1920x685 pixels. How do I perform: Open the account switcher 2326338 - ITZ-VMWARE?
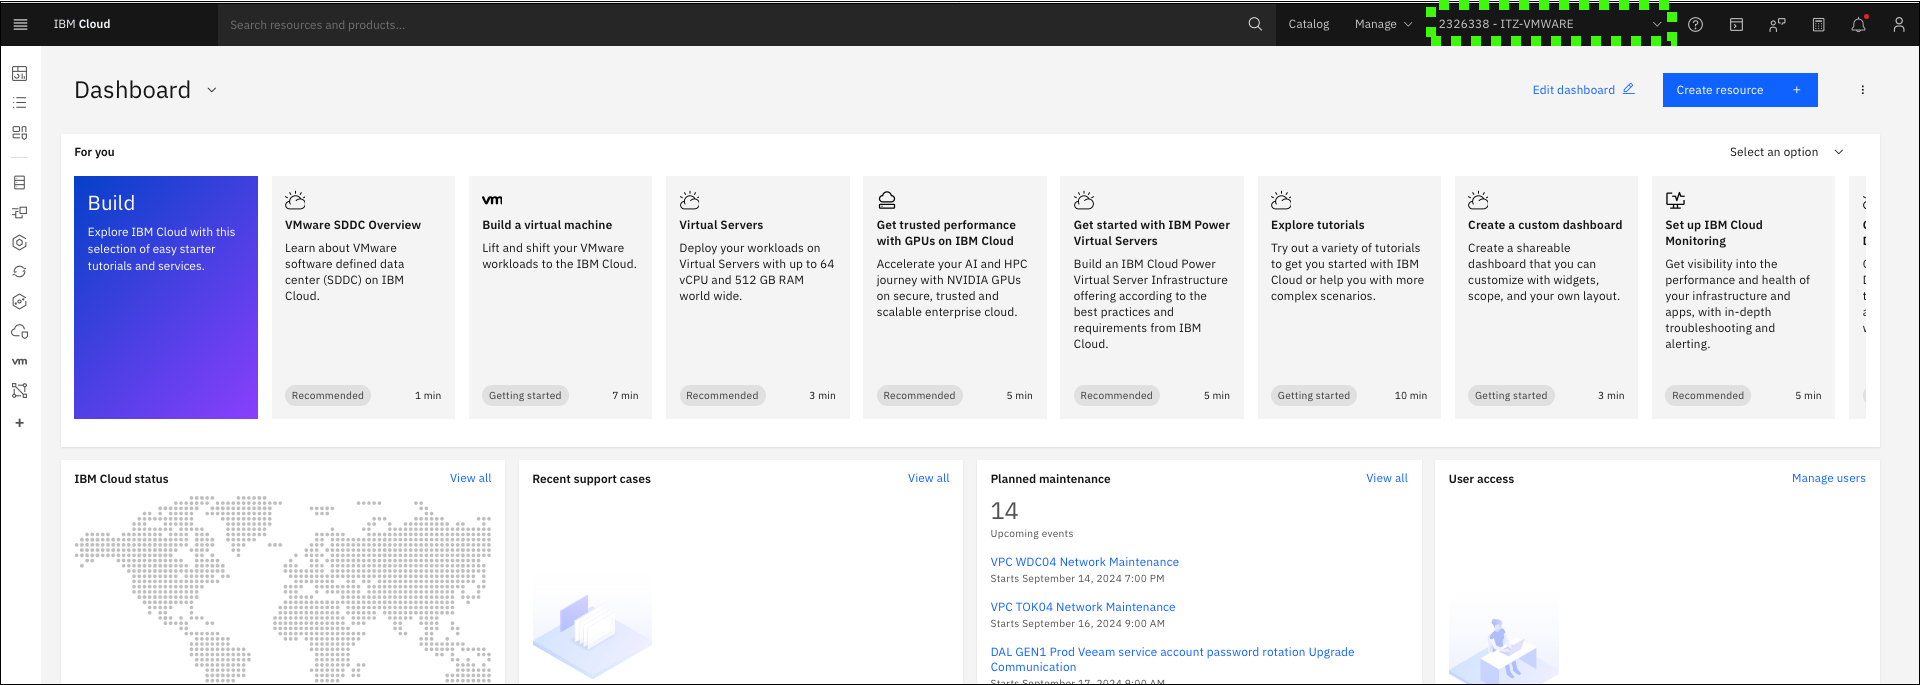(1550, 24)
